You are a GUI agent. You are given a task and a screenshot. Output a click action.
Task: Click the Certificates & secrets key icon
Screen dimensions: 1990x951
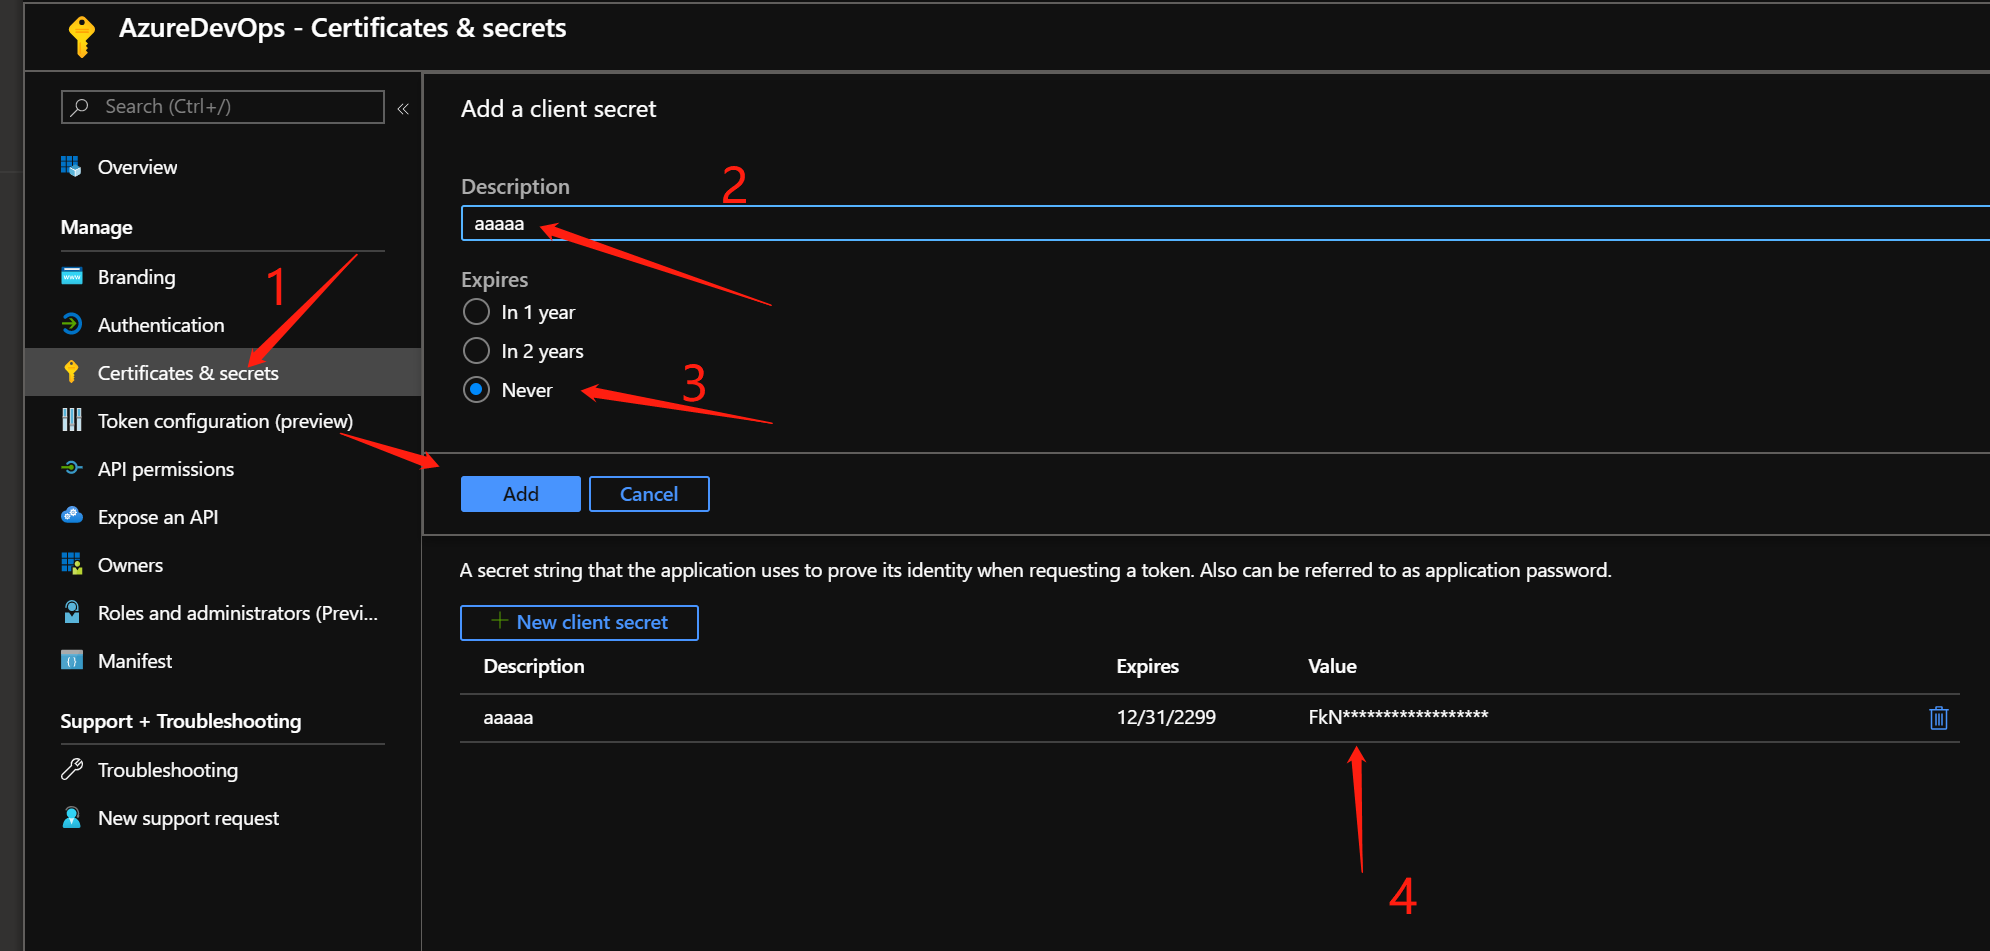(x=71, y=372)
